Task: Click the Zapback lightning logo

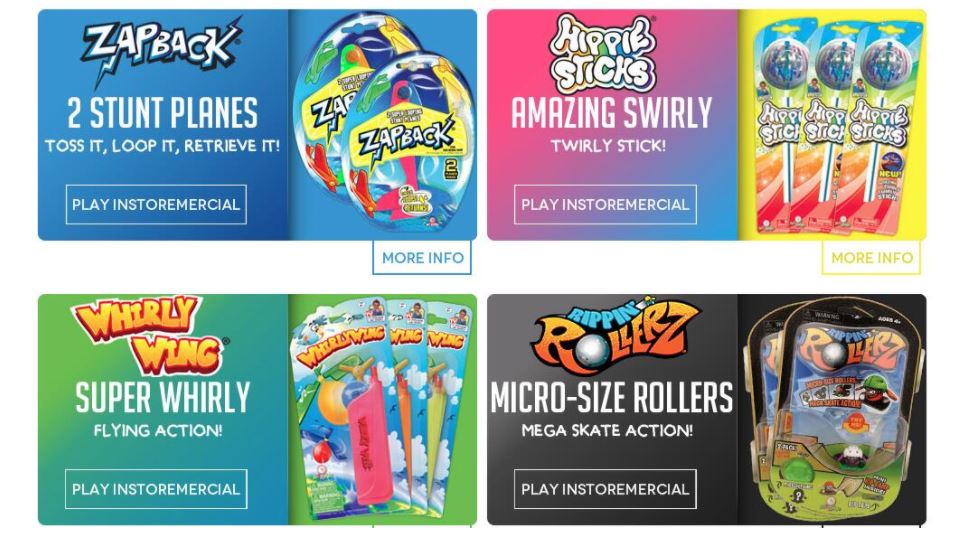Action: tap(161, 49)
